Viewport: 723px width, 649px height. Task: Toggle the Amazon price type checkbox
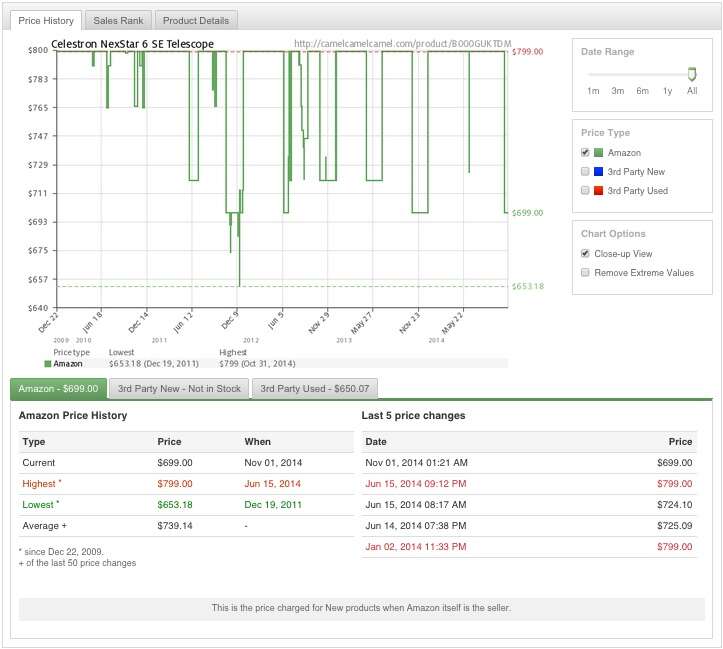(585, 153)
